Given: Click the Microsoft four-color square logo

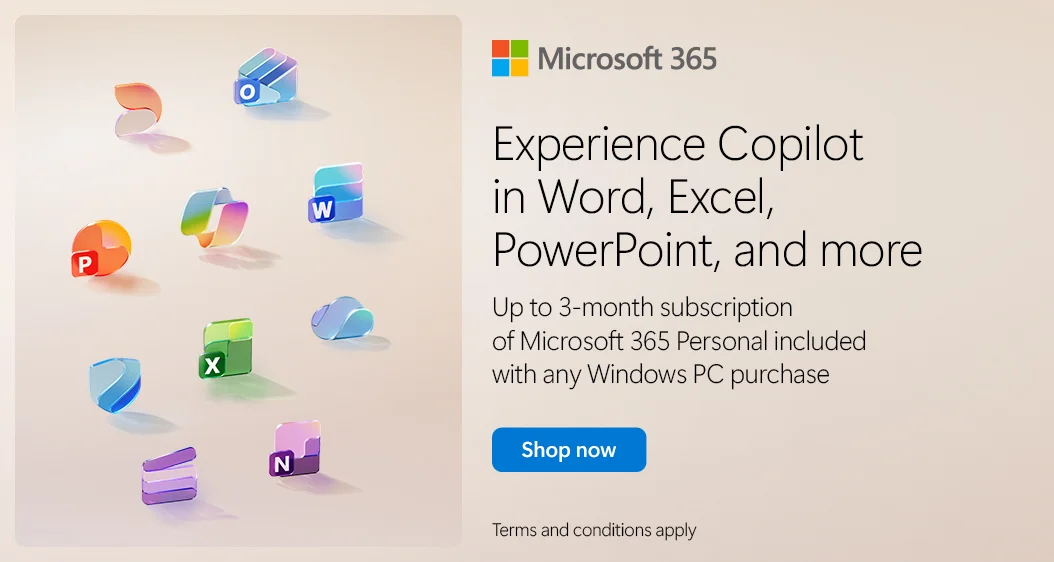Looking at the screenshot, I should 509,58.
